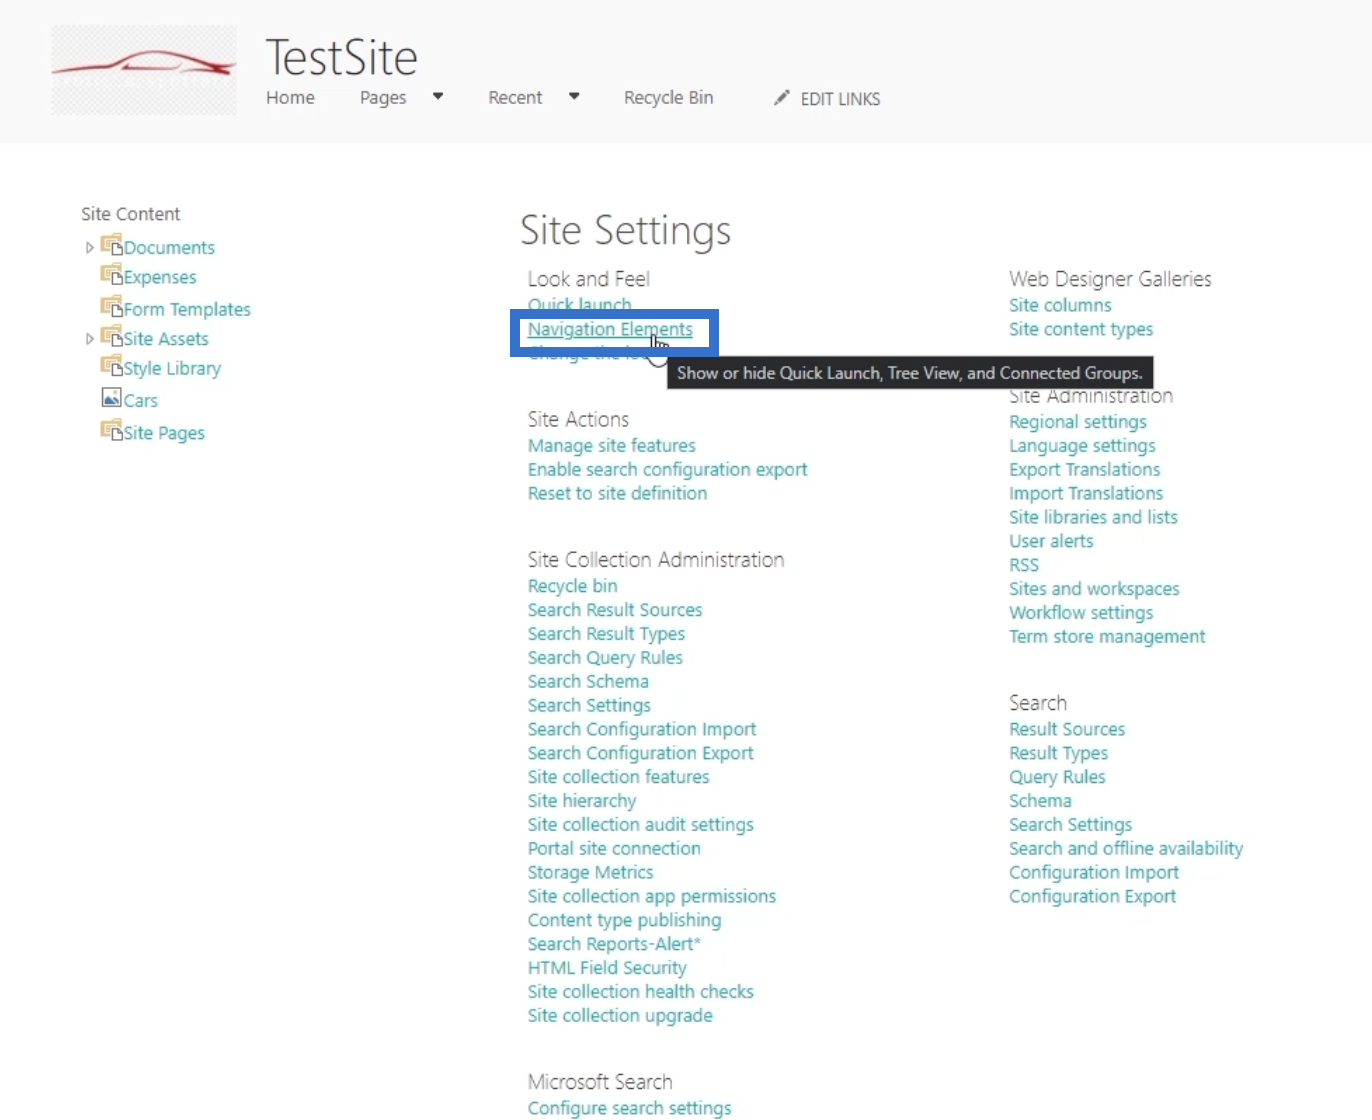
Task: Open Site collection upgrade link
Action: pyautogui.click(x=621, y=1016)
